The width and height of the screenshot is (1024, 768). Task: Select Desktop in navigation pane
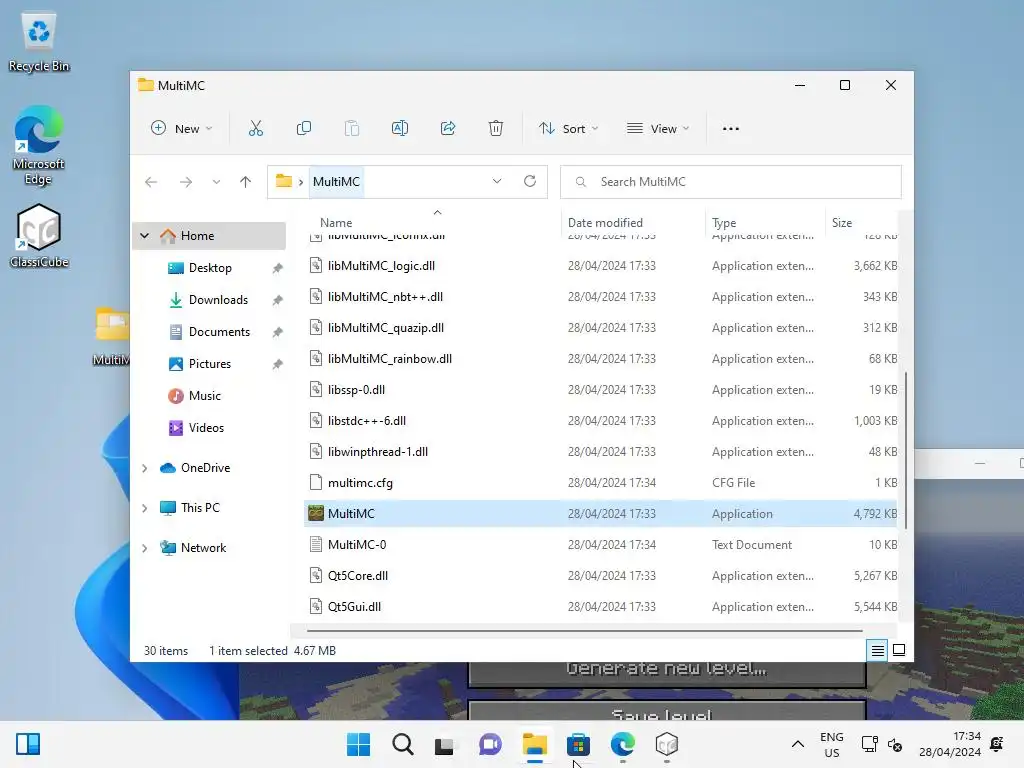tap(209, 268)
